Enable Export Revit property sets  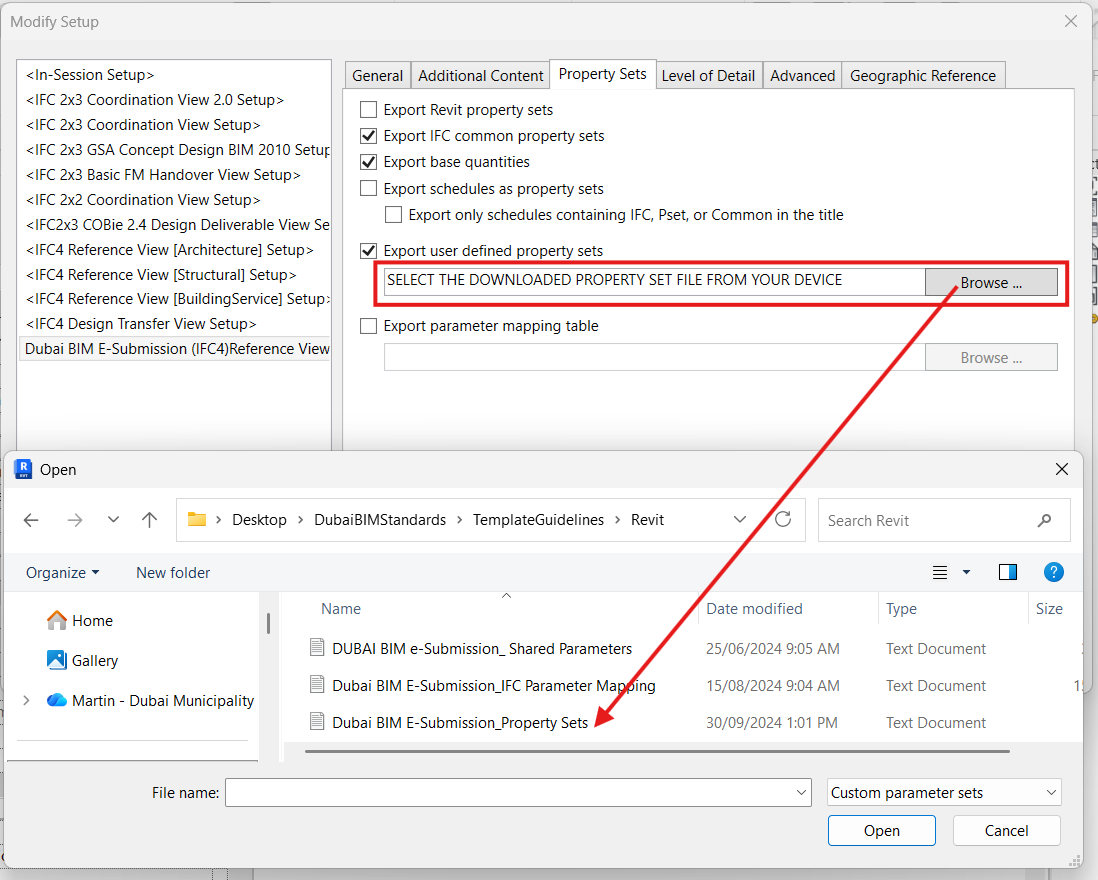(x=368, y=110)
